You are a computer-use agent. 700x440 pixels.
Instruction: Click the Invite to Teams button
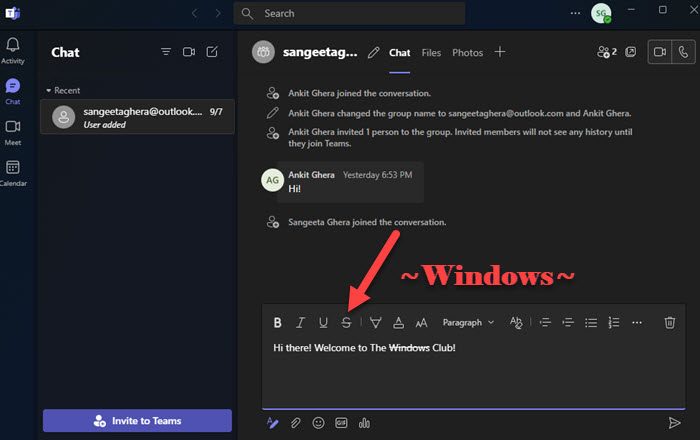[x=138, y=420]
